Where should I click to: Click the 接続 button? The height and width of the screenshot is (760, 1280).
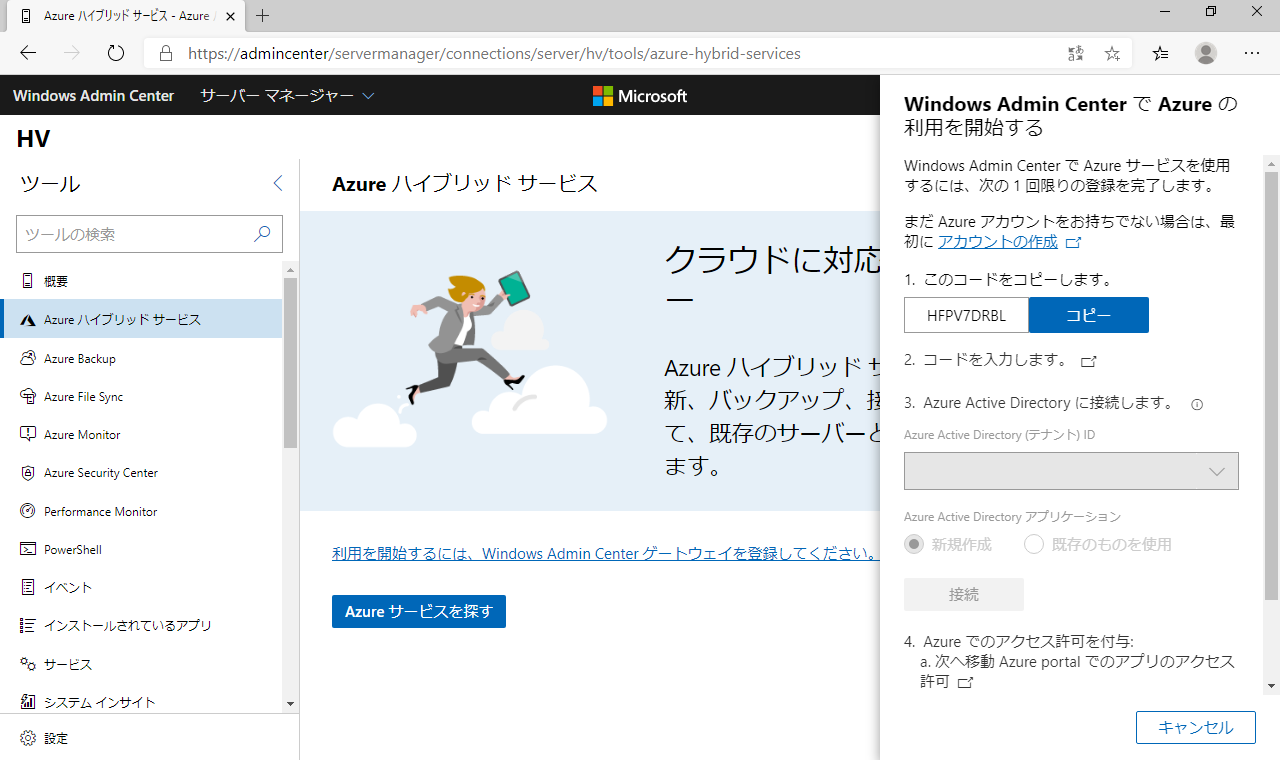tap(964, 594)
